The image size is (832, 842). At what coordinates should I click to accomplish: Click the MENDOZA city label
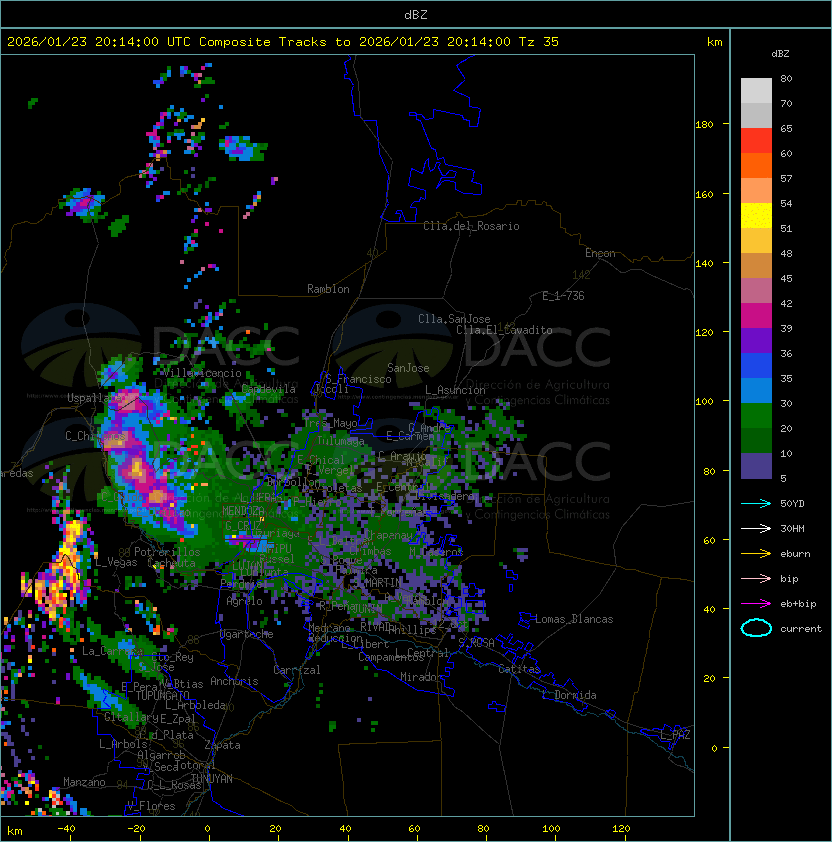tap(243, 510)
